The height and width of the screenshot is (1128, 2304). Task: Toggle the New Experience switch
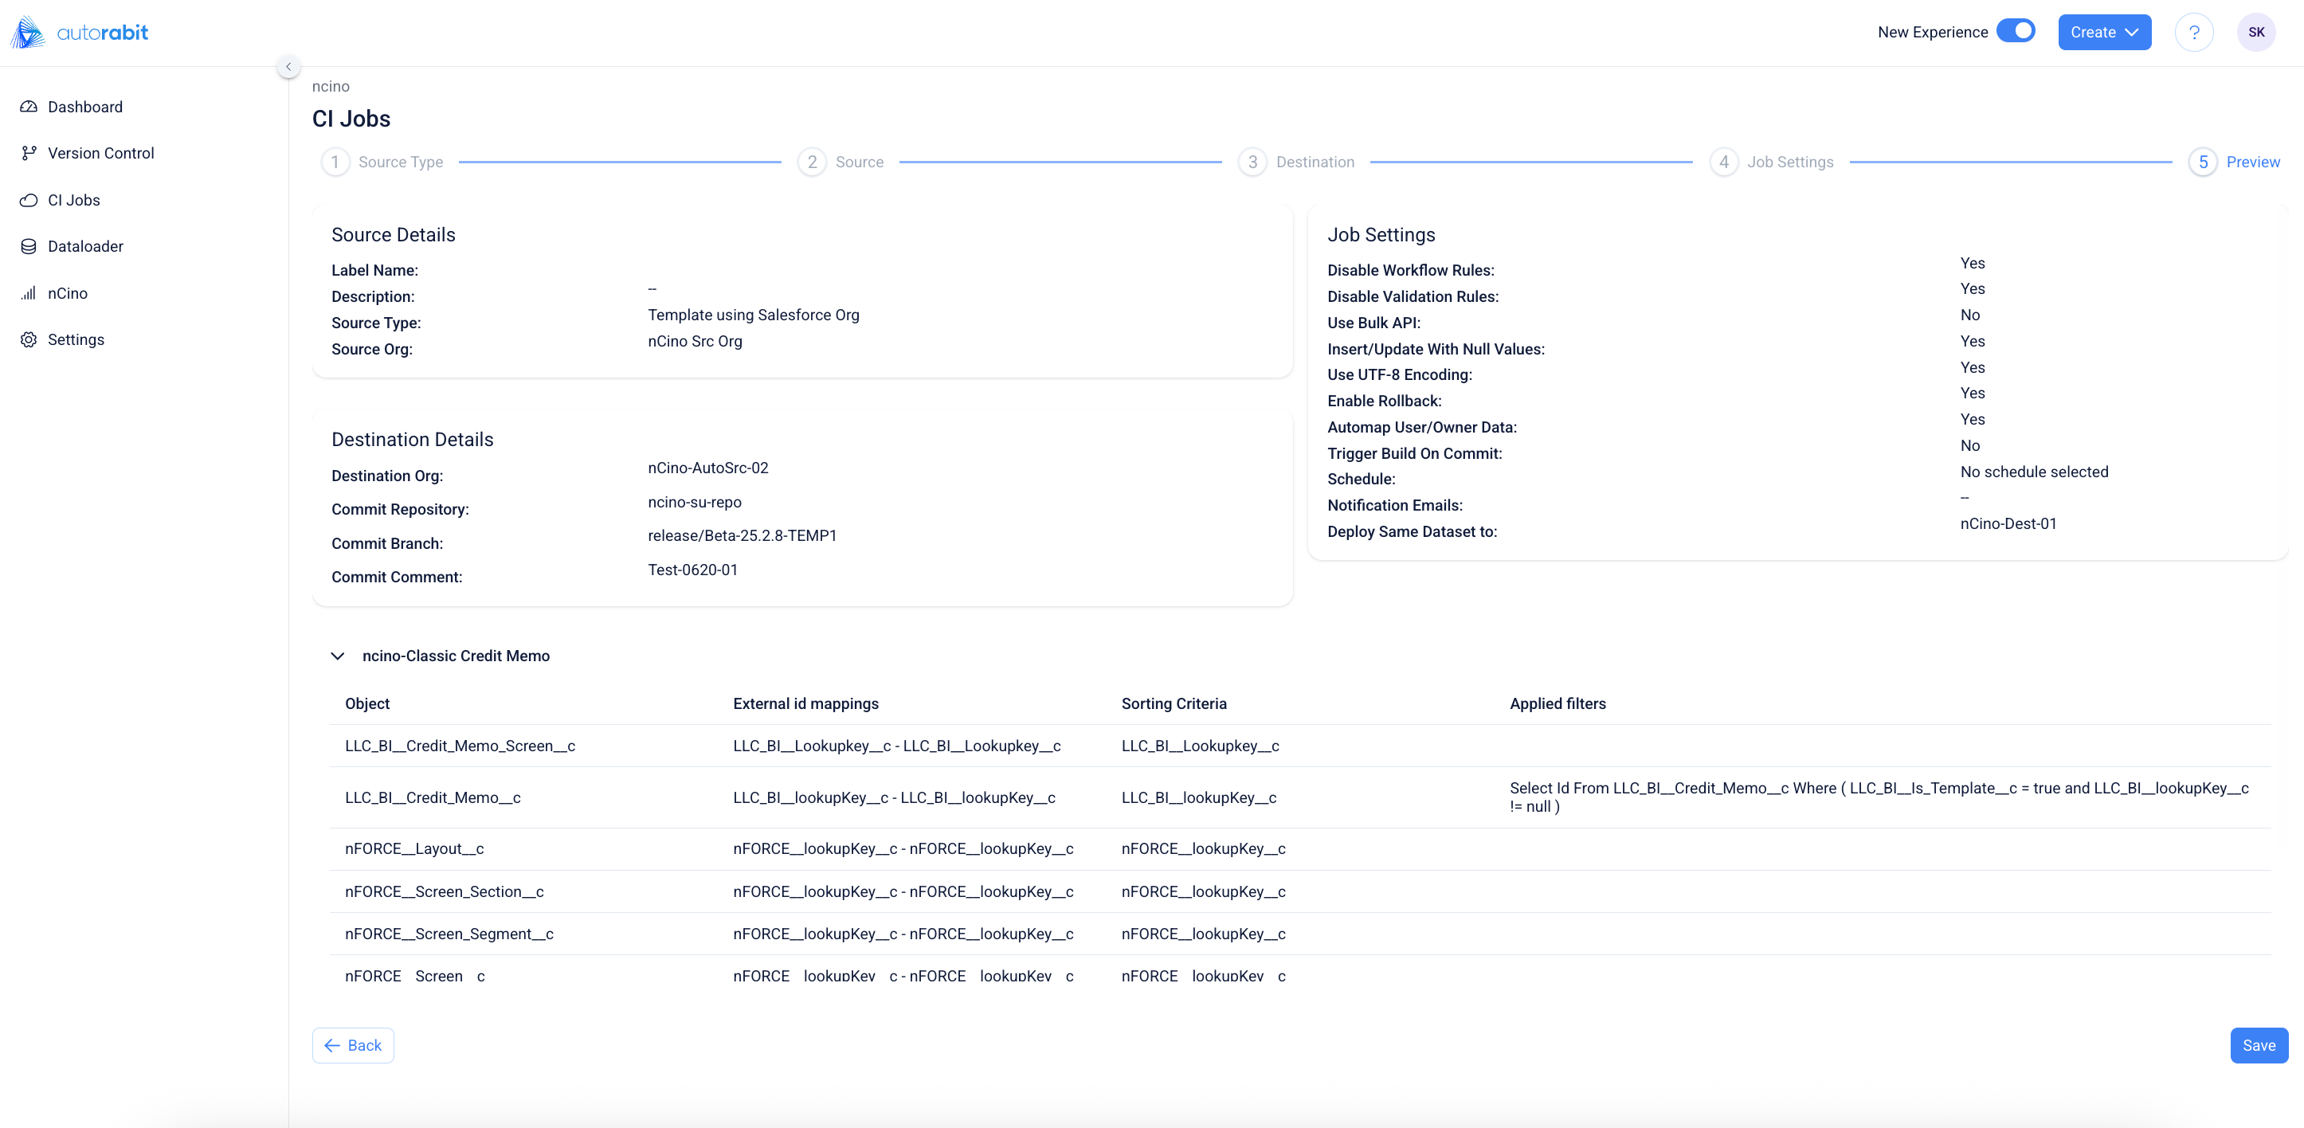(2015, 31)
